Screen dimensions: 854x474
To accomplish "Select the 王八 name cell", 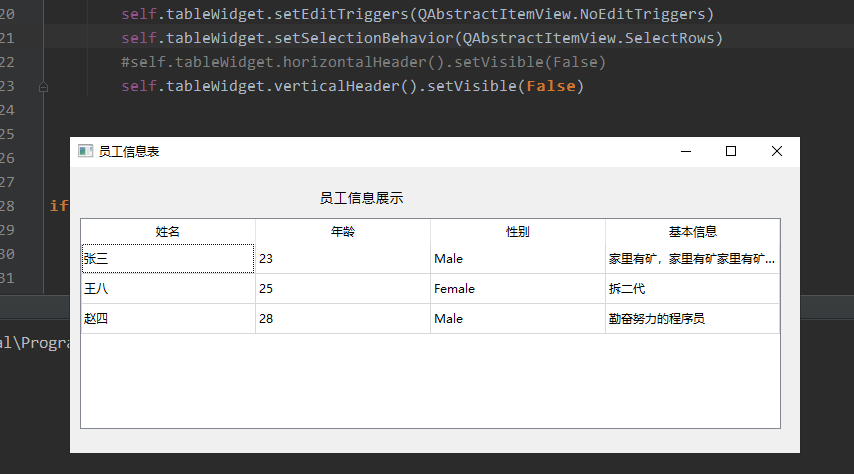I will (x=168, y=288).
